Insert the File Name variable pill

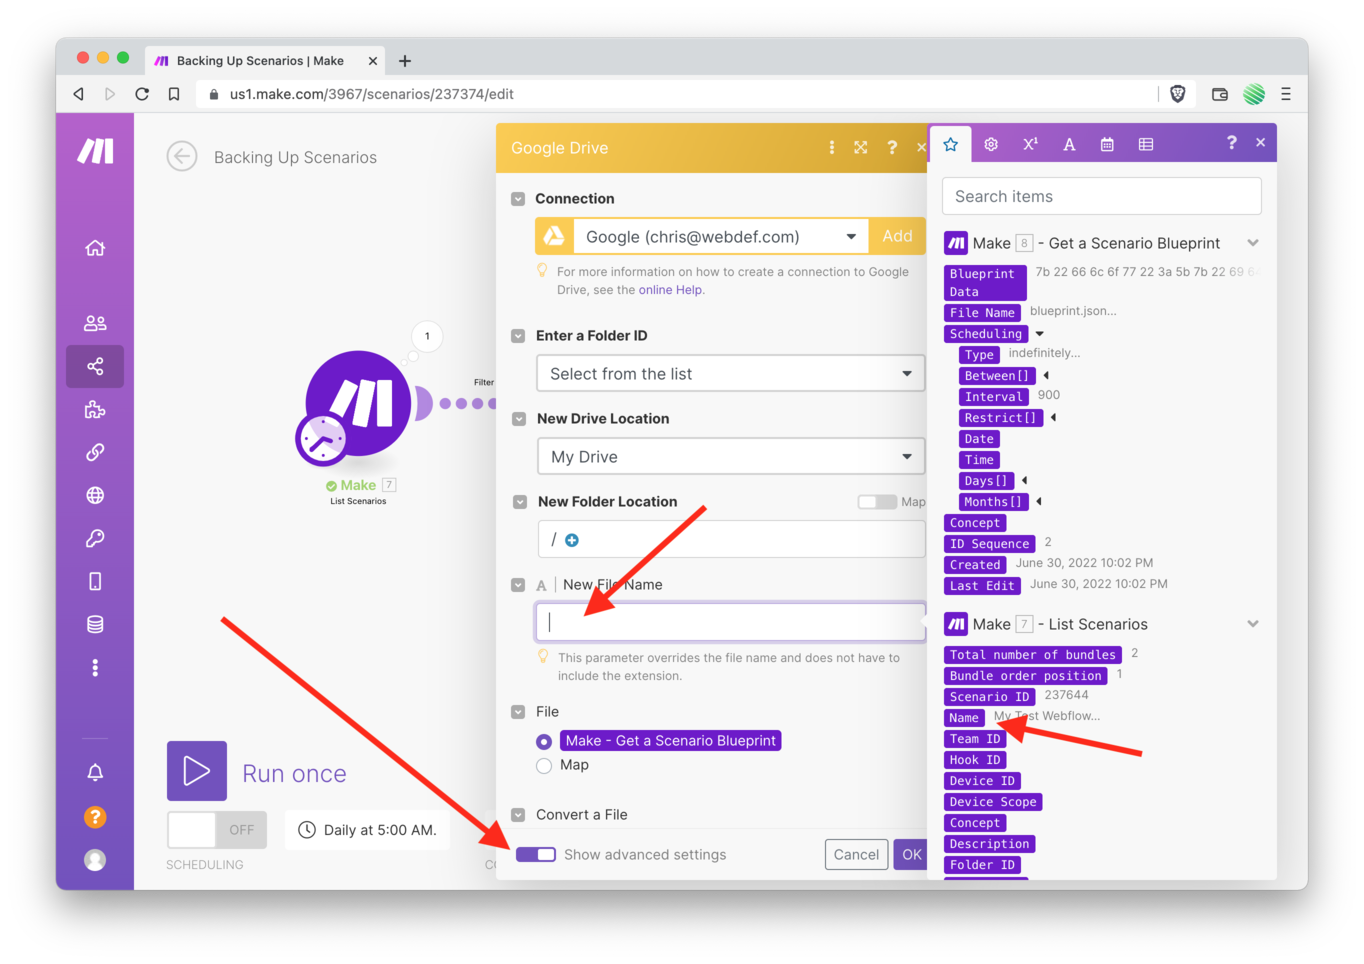(x=982, y=313)
